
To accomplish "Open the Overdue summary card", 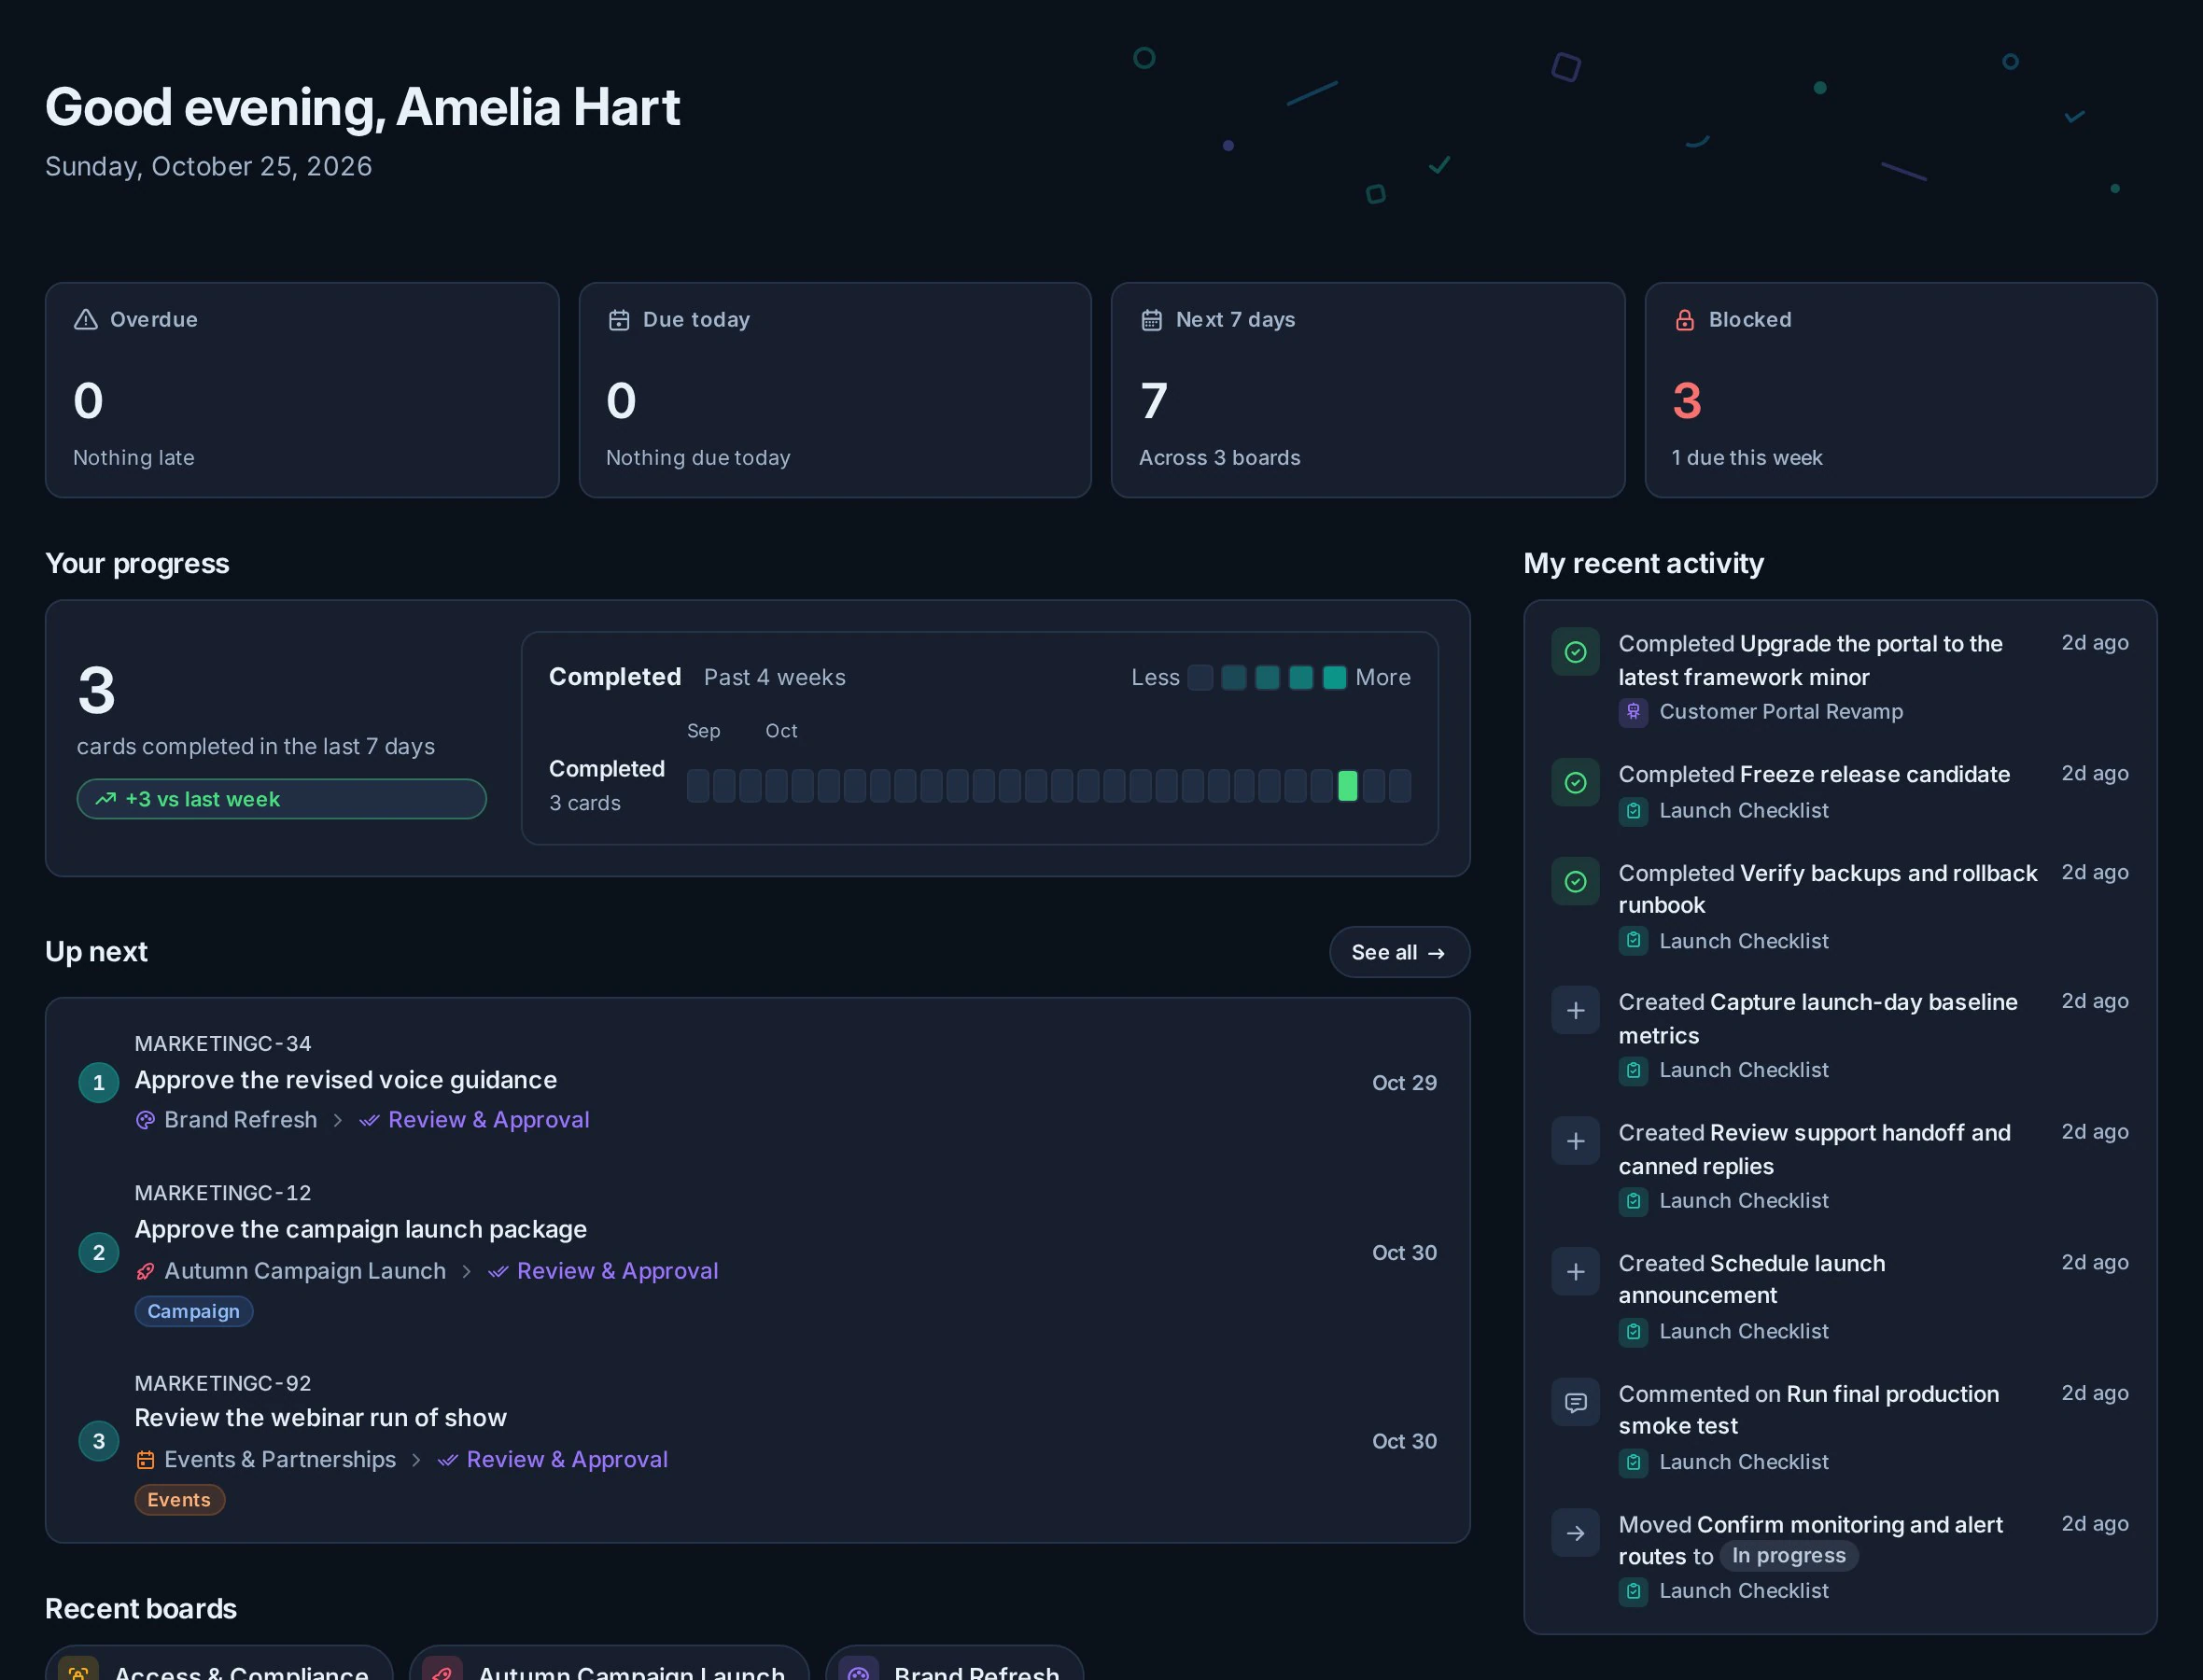I will pyautogui.click(x=302, y=390).
